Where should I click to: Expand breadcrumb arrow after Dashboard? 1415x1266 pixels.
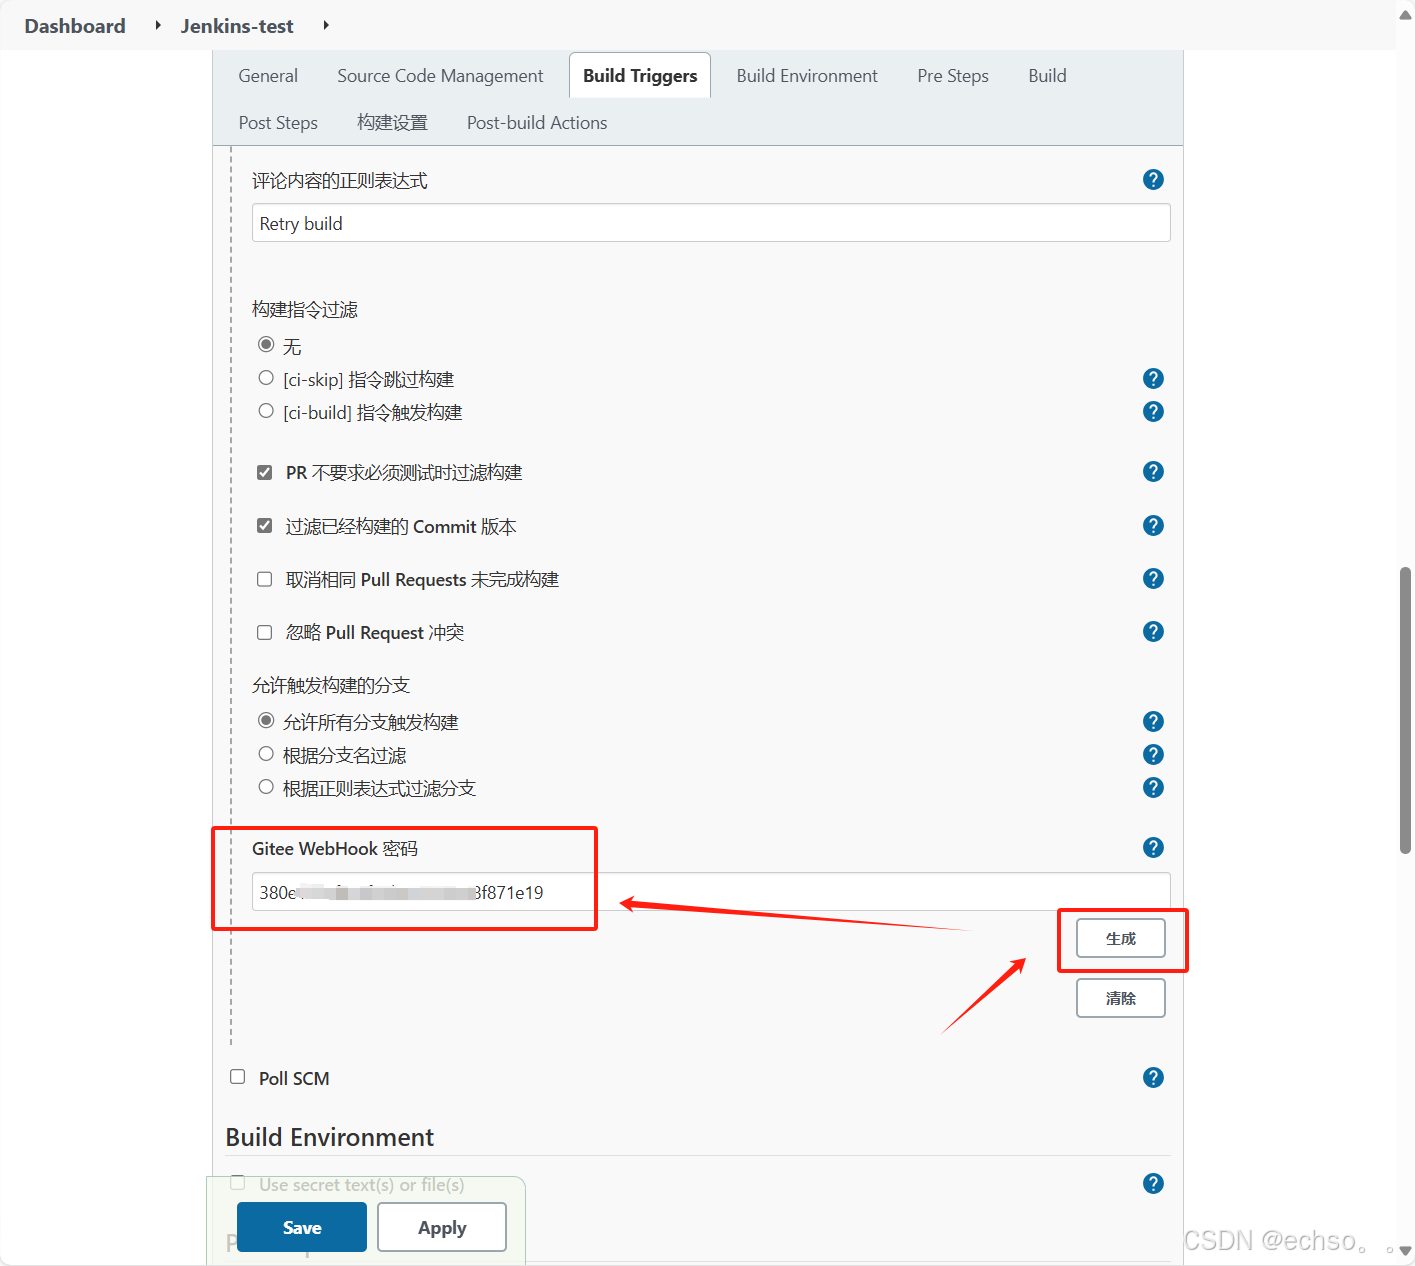158,25
